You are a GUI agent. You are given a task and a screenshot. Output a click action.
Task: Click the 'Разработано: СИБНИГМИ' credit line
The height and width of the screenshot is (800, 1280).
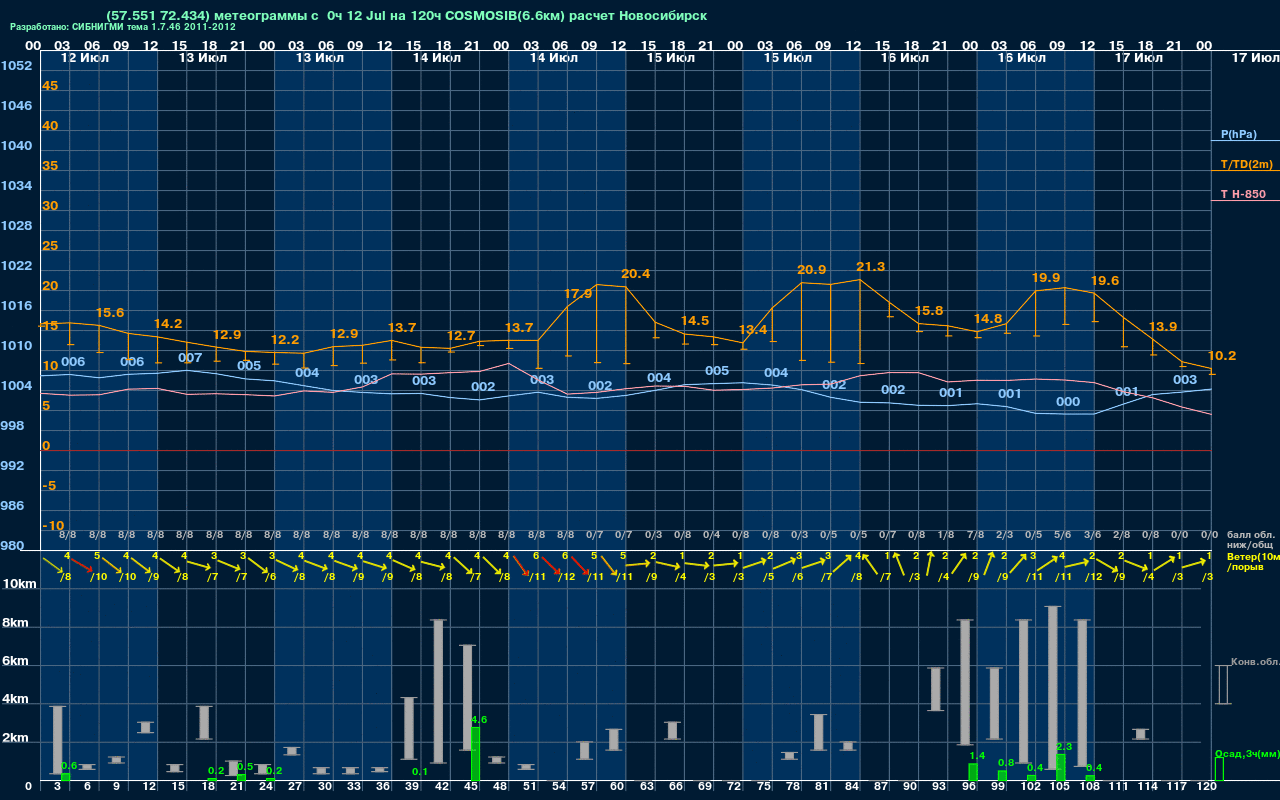pos(123,27)
